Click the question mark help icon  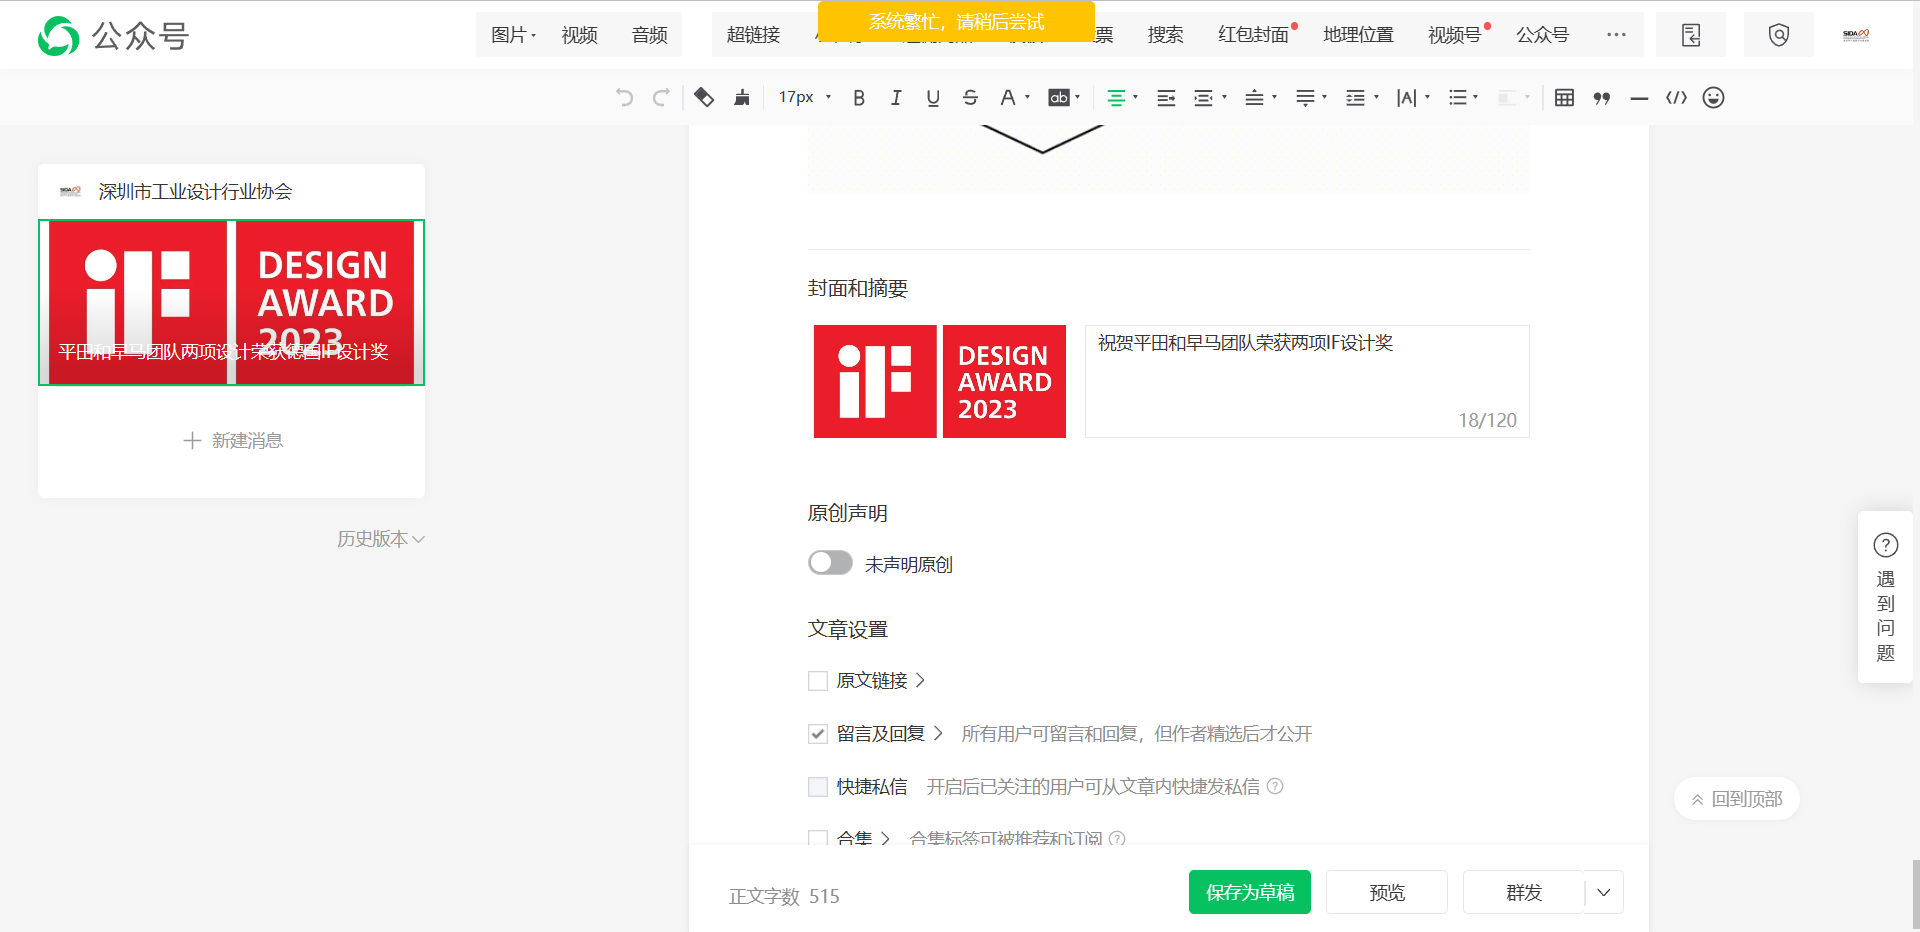[1886, 545]
